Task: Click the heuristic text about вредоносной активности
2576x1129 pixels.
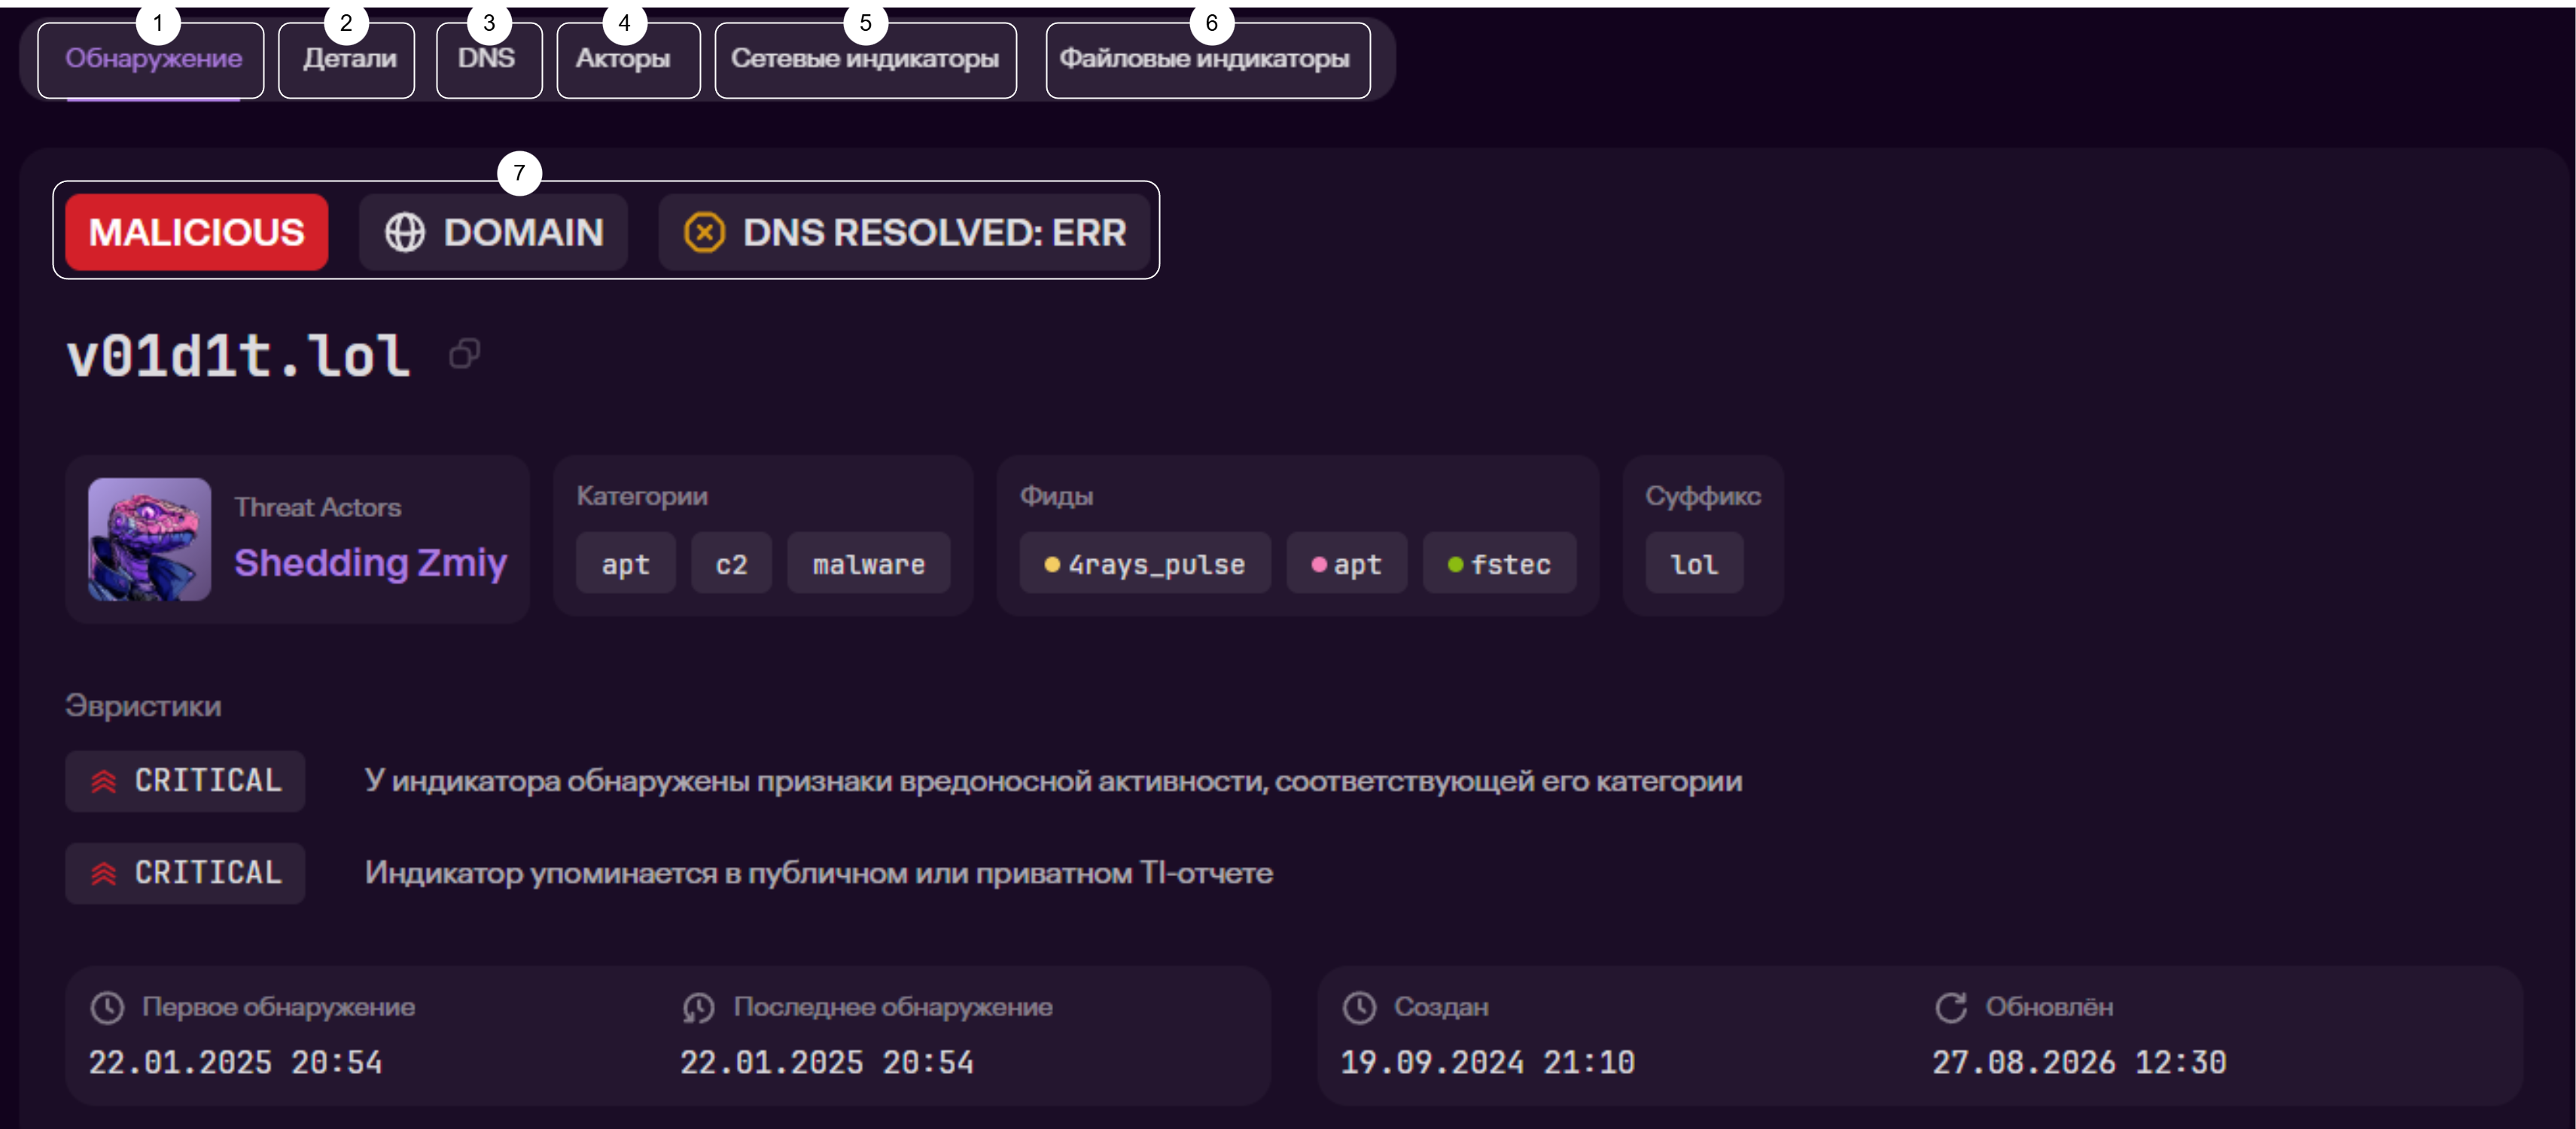Action: tap(1053, 781)
